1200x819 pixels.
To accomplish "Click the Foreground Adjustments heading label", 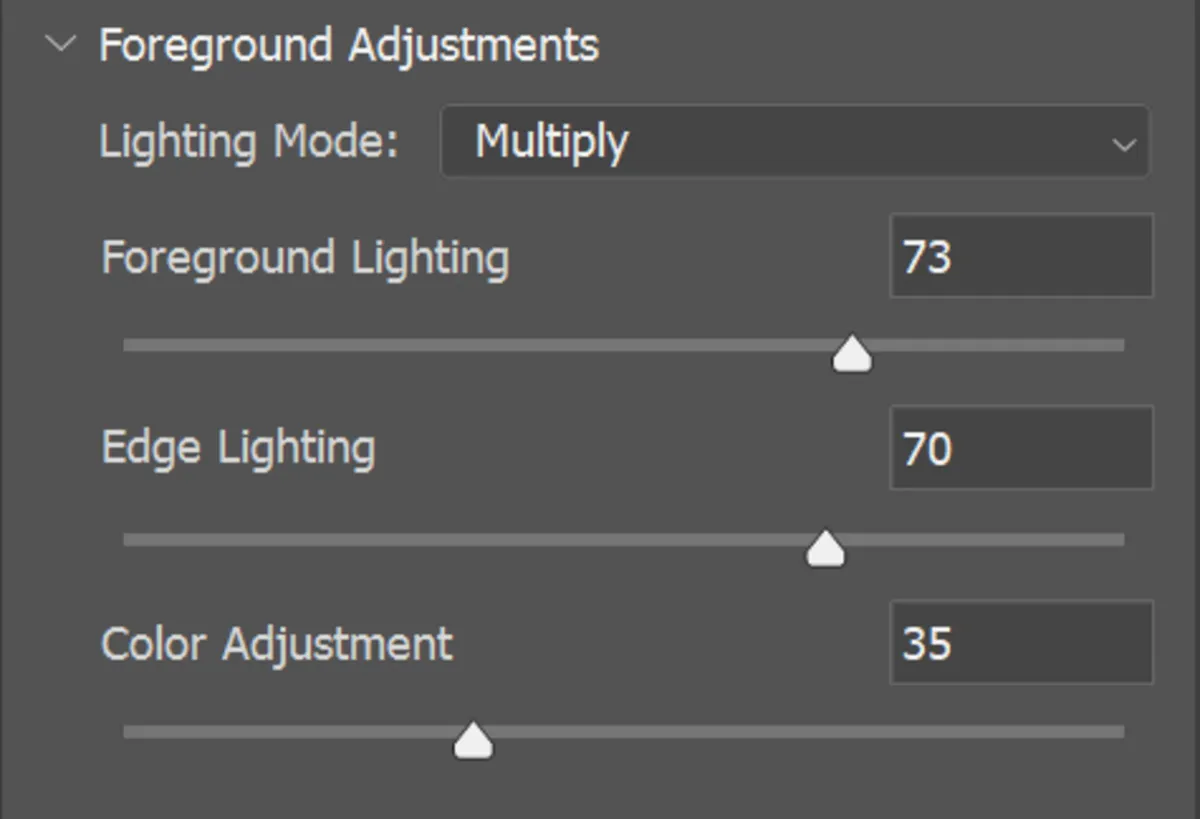I will [348, 44].
